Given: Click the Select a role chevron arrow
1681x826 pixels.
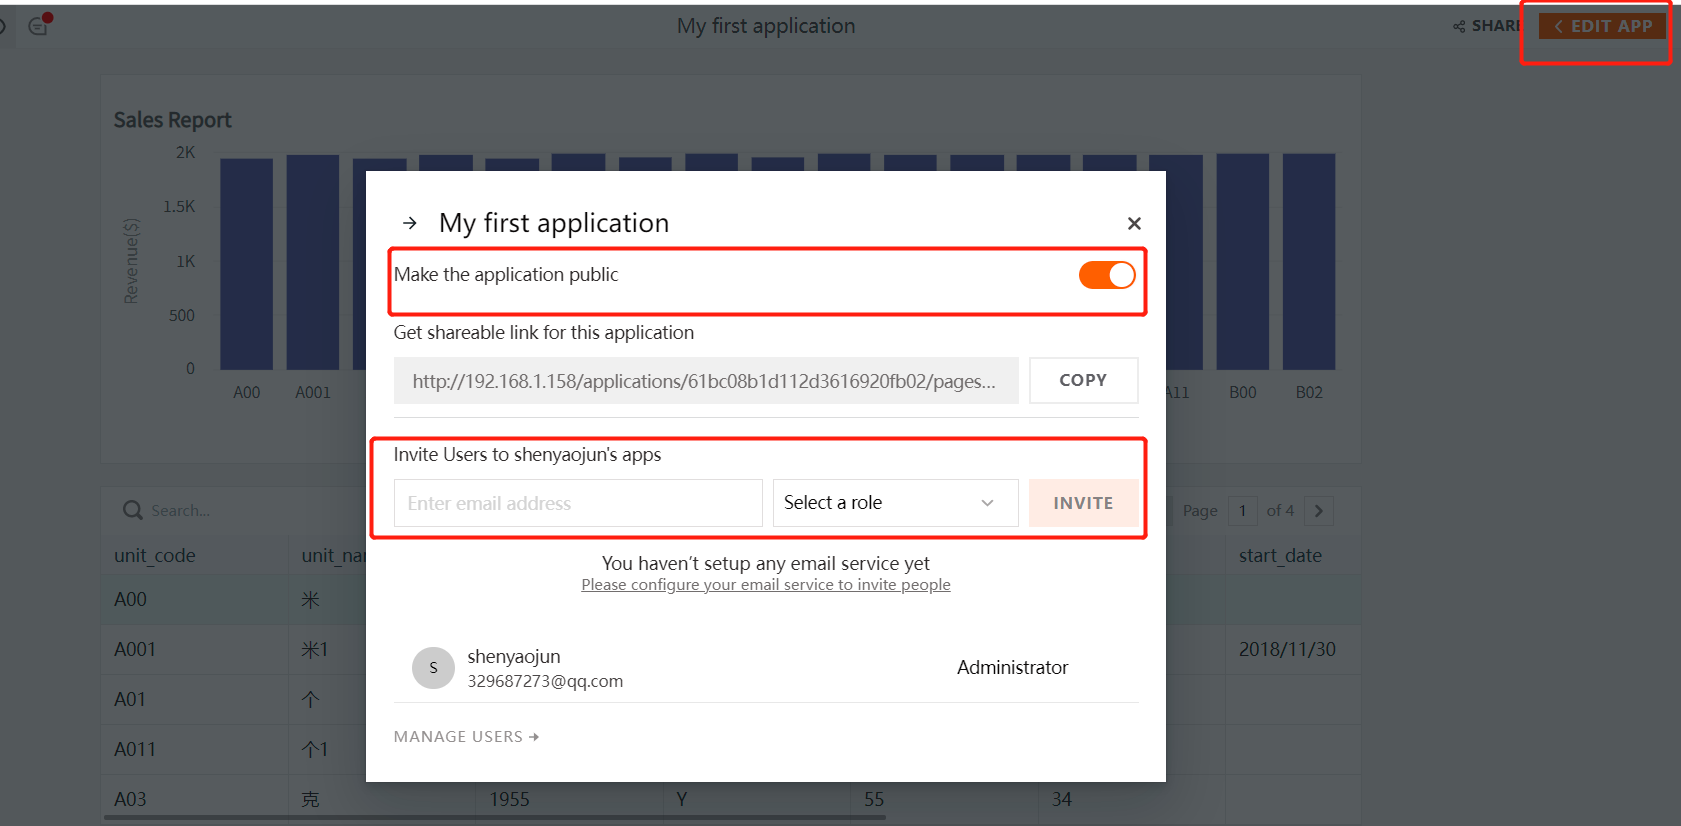Looking at the screenshot, I should 987,503.
